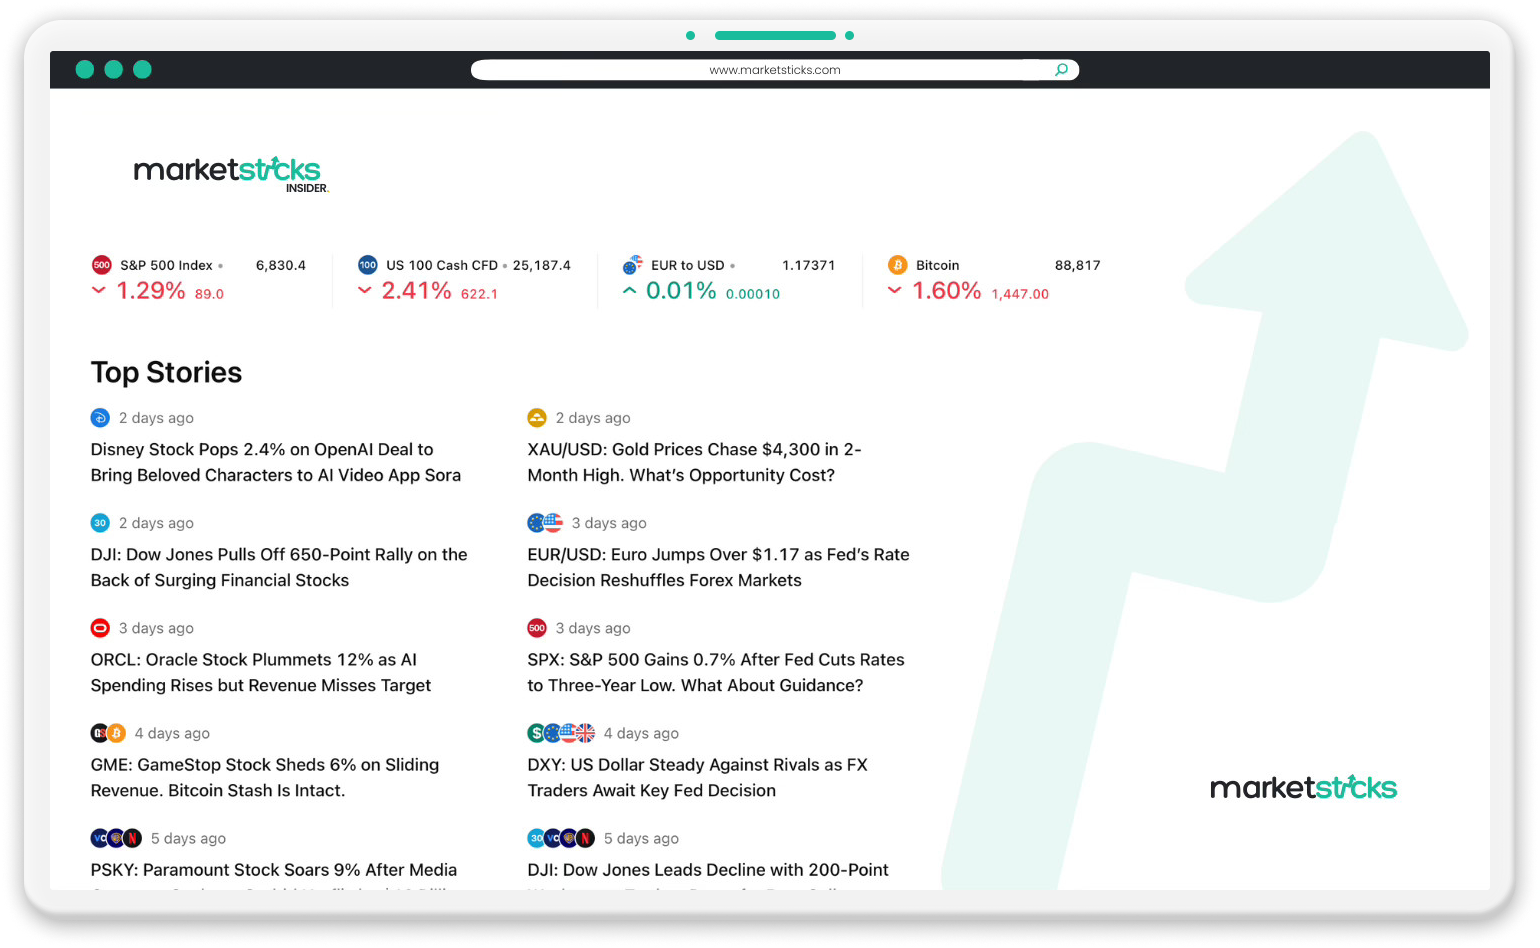Click the EUR to USD change 0.00010
Viewport: 1540px width, 948px height.
coord(753,294)
